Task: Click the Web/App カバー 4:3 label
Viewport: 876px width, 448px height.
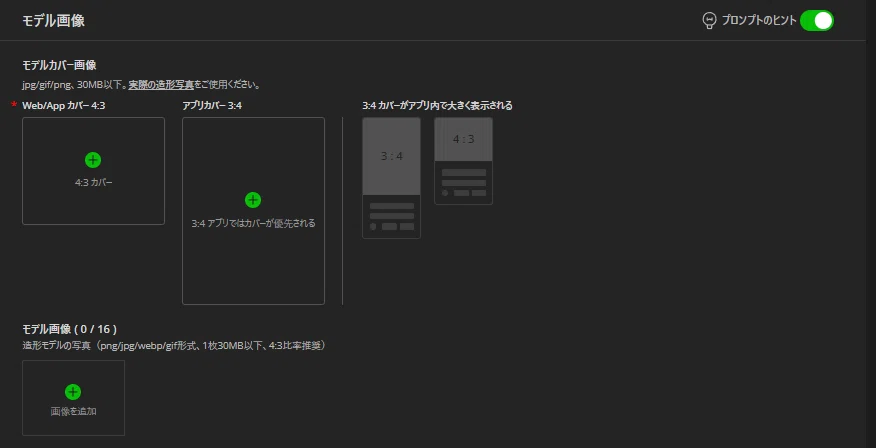Action: point(64,106)
